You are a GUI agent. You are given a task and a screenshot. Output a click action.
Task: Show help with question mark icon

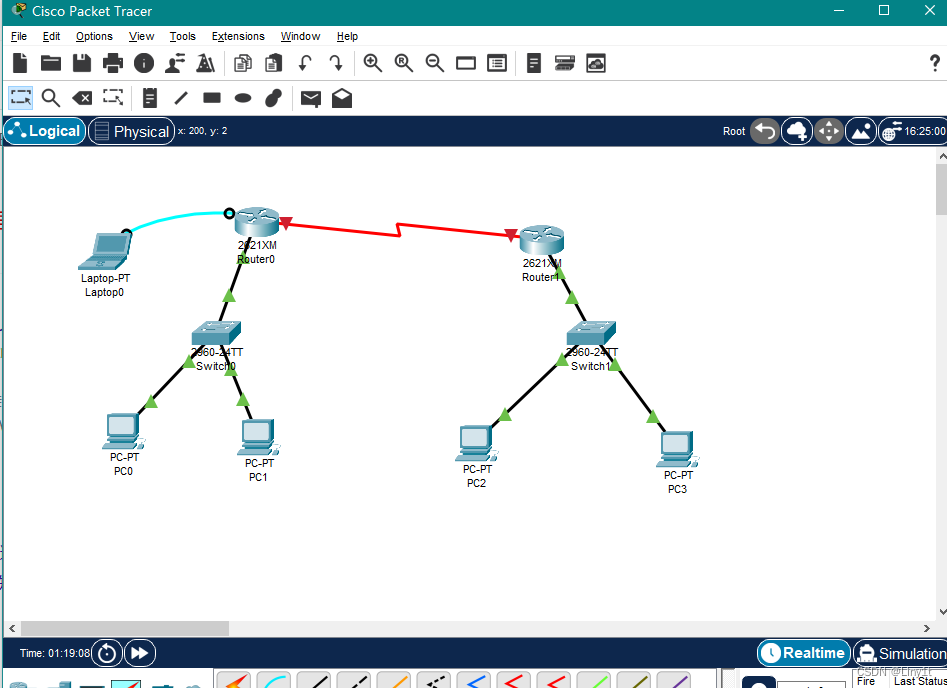(x=934, y=63)
